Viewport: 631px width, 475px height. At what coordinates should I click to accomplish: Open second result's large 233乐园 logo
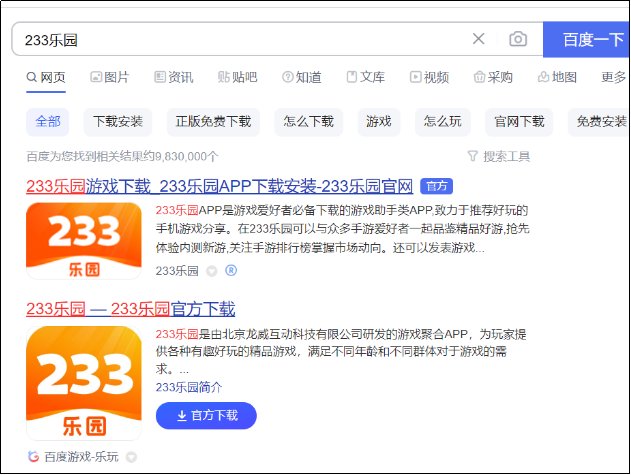(x=84, y=383)
